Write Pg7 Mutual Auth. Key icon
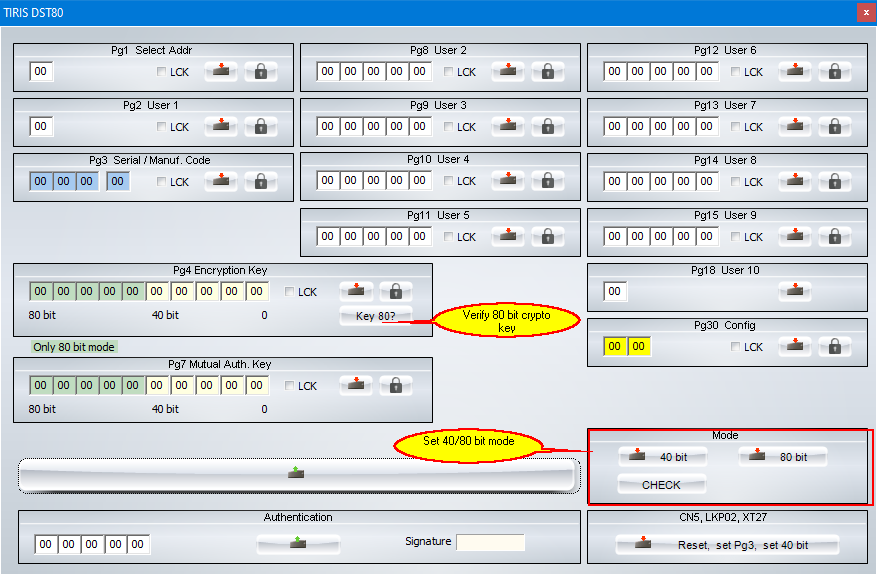 coord(356,385)
